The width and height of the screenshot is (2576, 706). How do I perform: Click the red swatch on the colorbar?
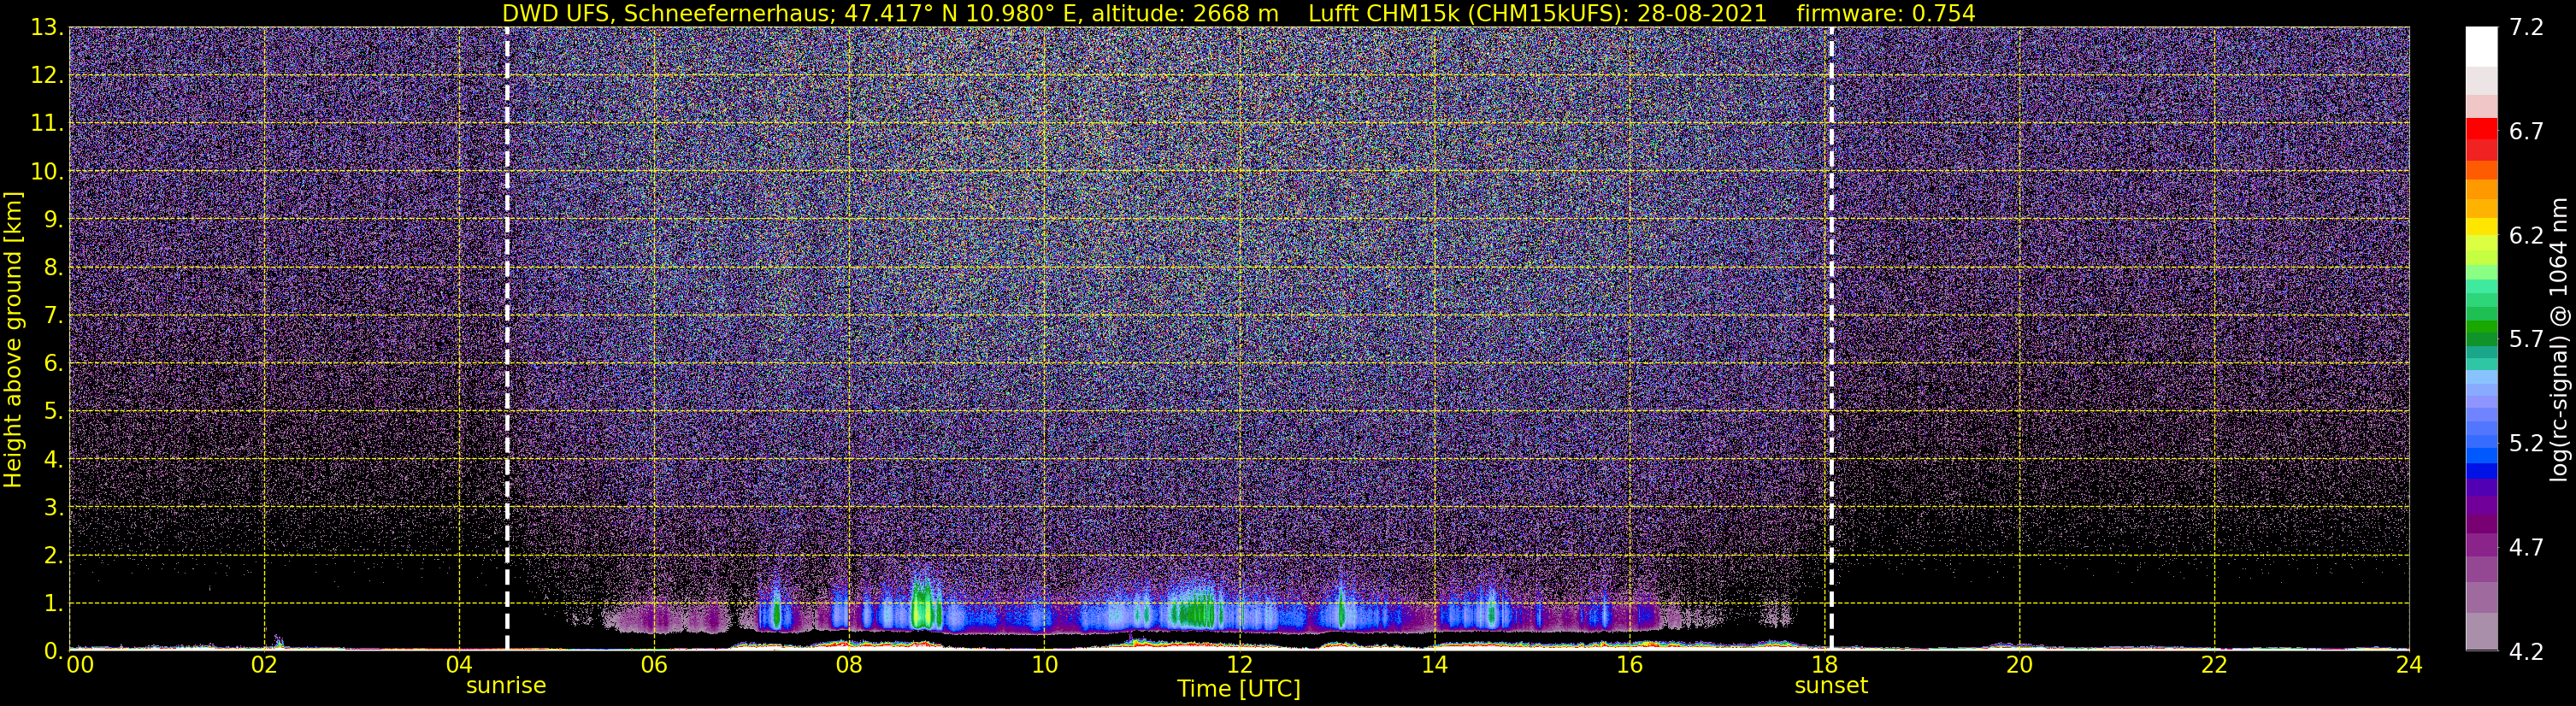pyautogui.click(x=2481, y=129)
